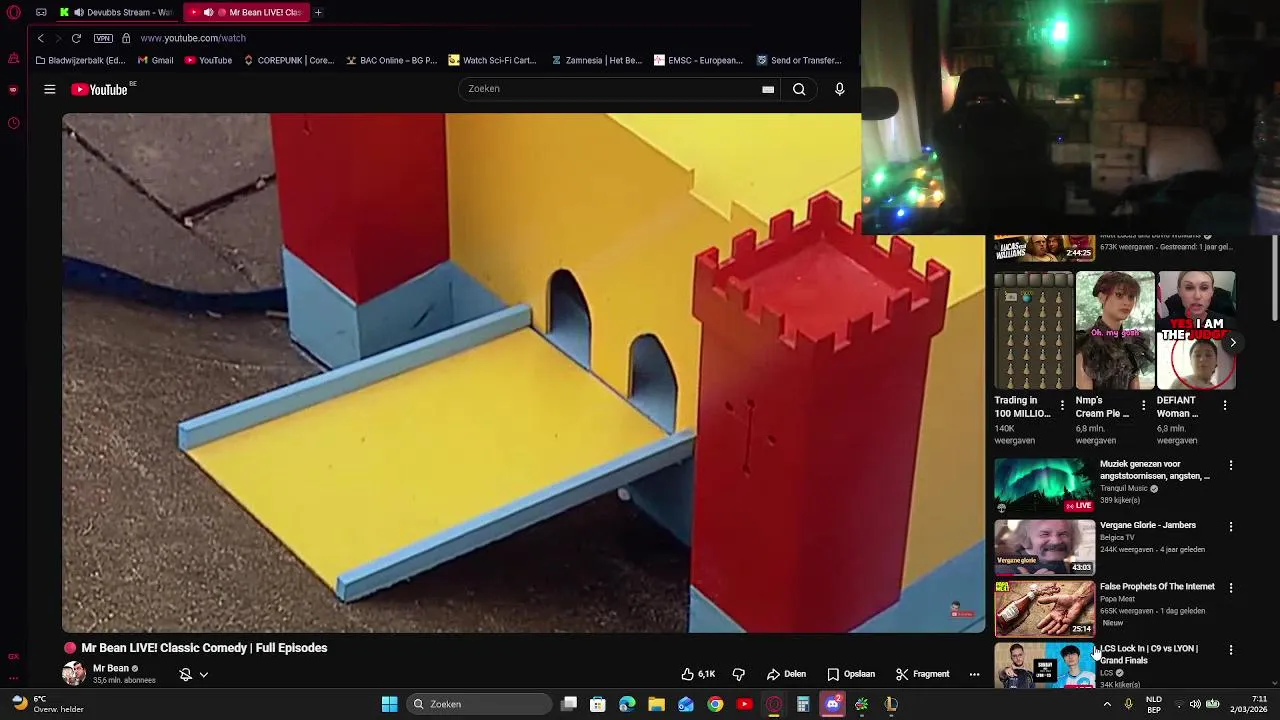Image resolution: width=1280 pixels, height=720 pixels.
Task: Open the Nmp's Cream Pie short
Action: tap(1115, 330)
